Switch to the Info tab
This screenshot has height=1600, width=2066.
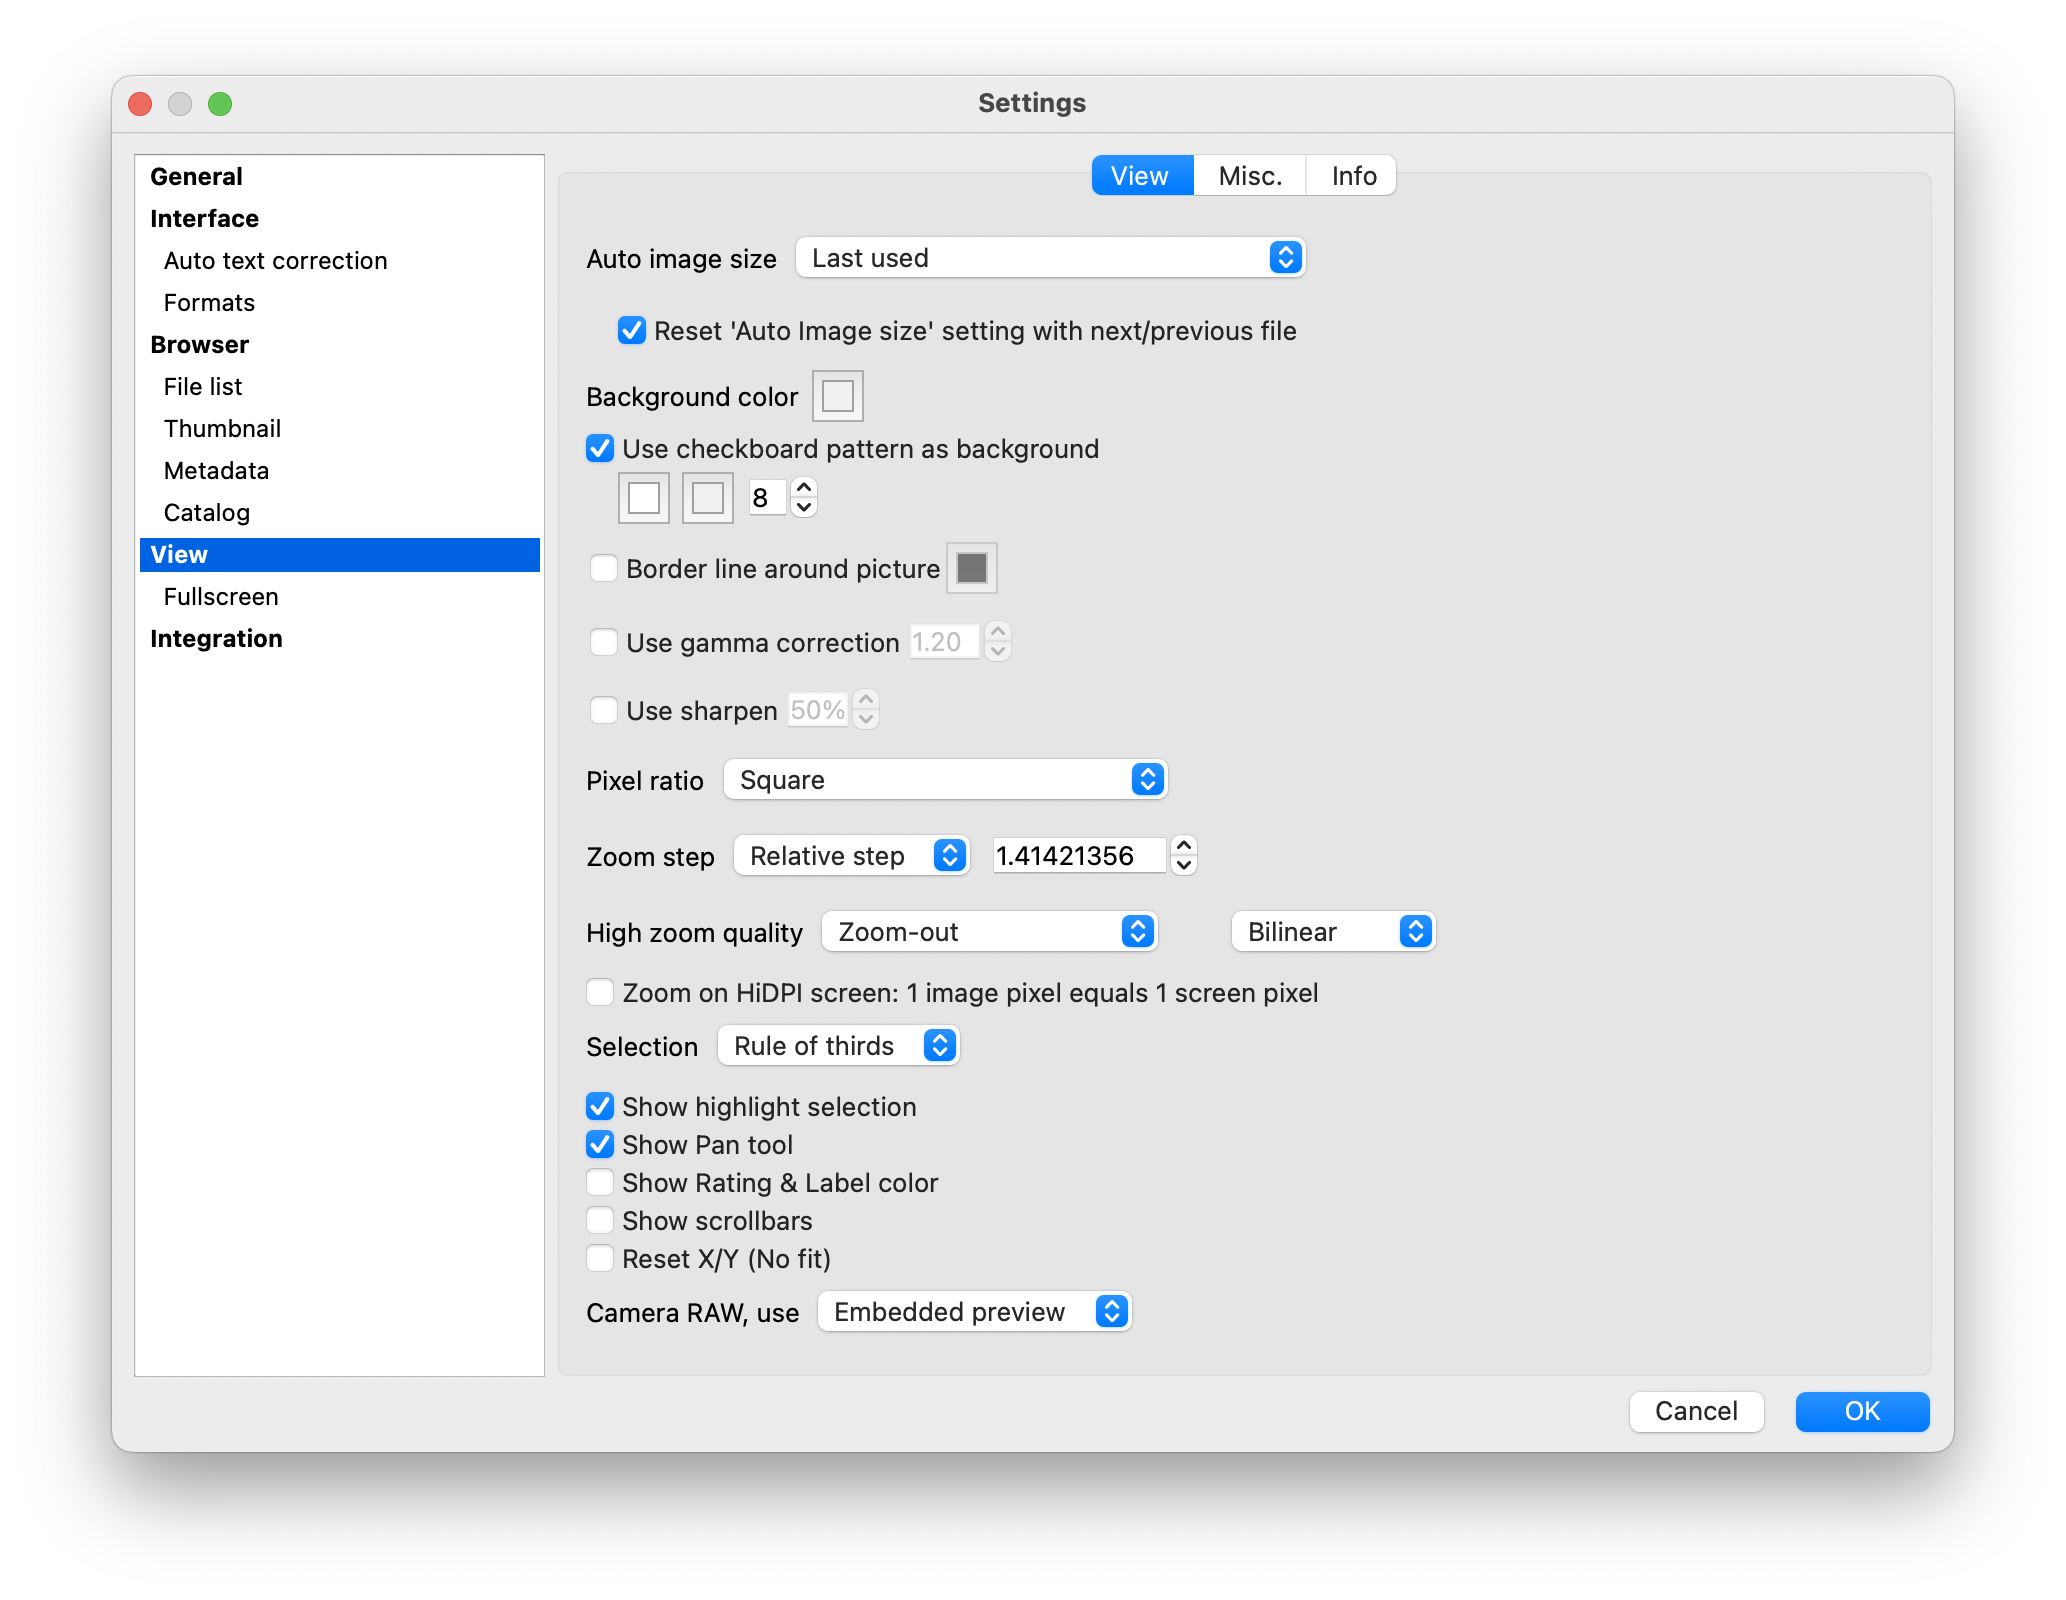point(1353,176)
